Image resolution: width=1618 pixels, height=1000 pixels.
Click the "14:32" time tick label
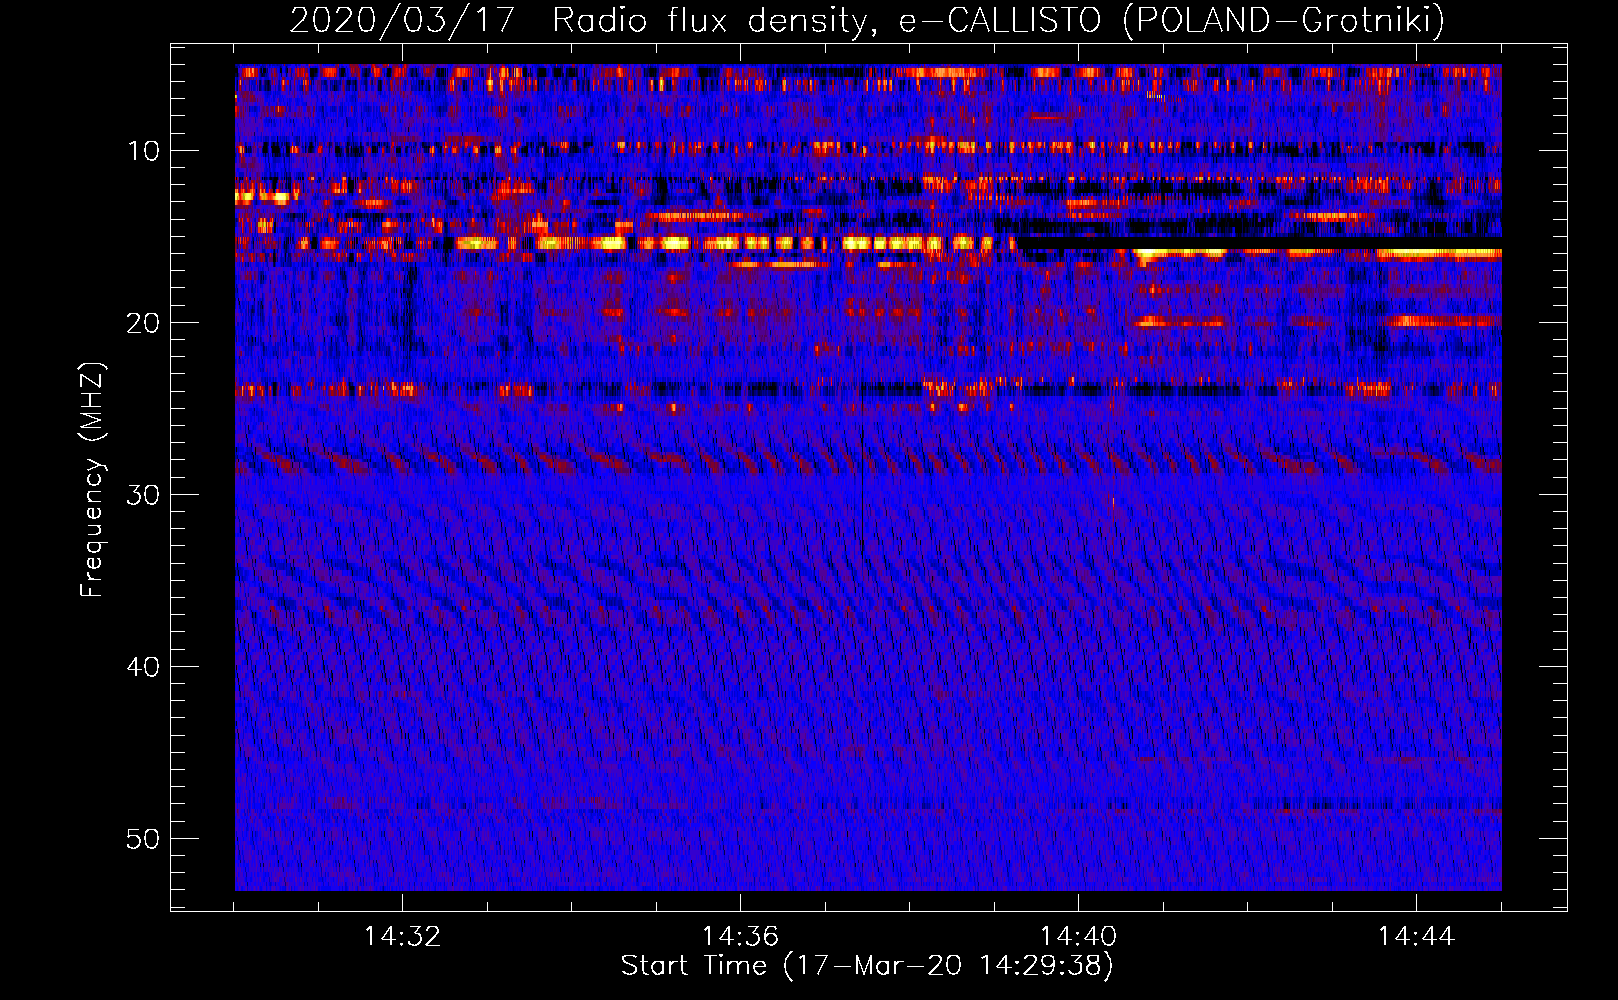pos(402,937)
